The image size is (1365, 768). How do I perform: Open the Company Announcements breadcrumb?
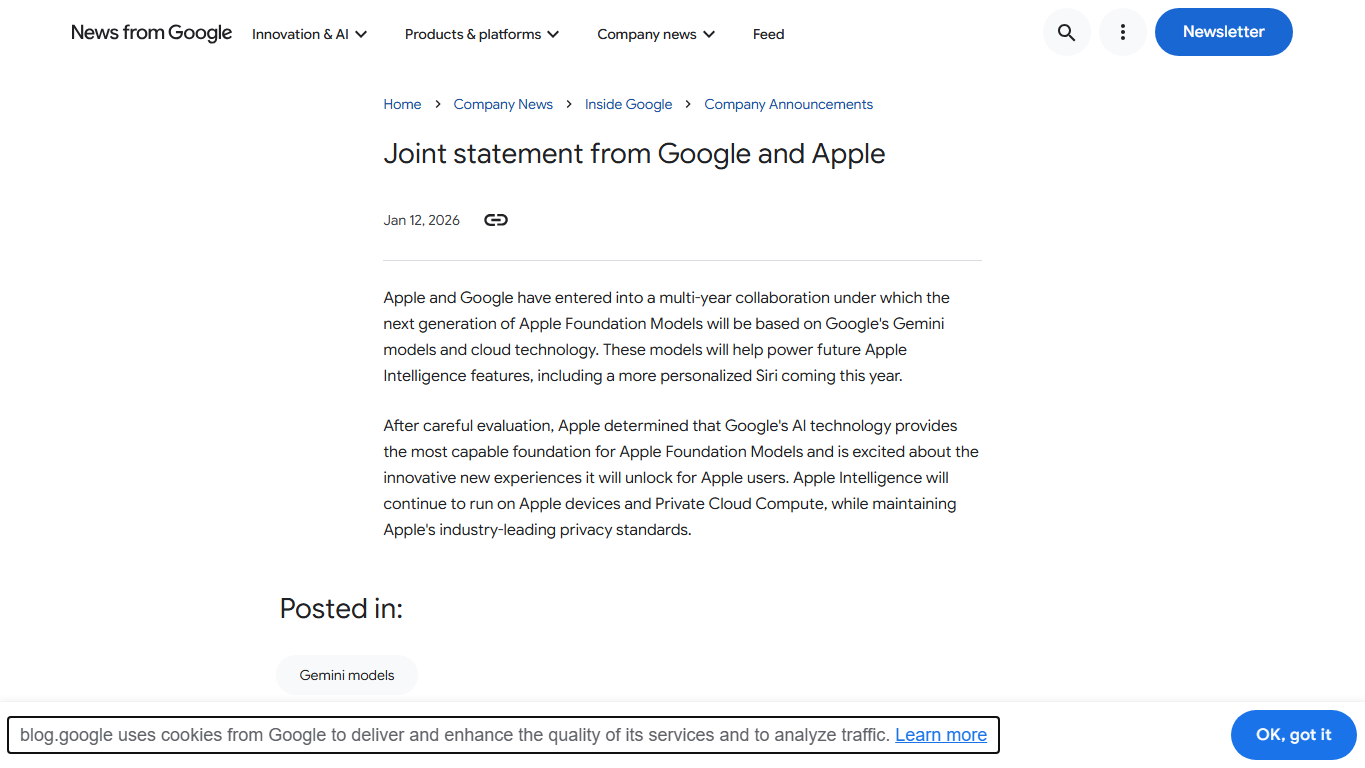(788, 104)
